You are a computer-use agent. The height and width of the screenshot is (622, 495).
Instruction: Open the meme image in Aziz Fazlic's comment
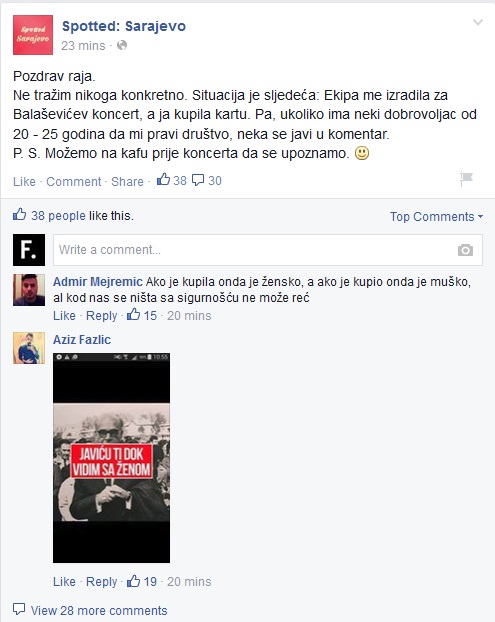111,458
